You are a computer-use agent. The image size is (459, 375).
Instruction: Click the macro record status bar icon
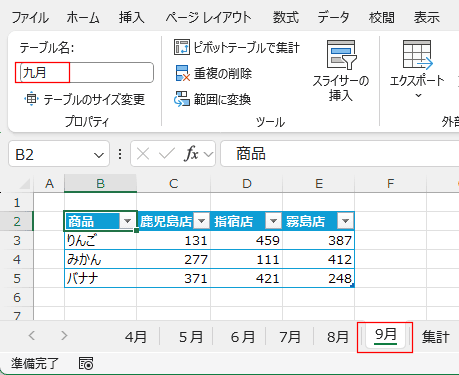pos(86,363)
